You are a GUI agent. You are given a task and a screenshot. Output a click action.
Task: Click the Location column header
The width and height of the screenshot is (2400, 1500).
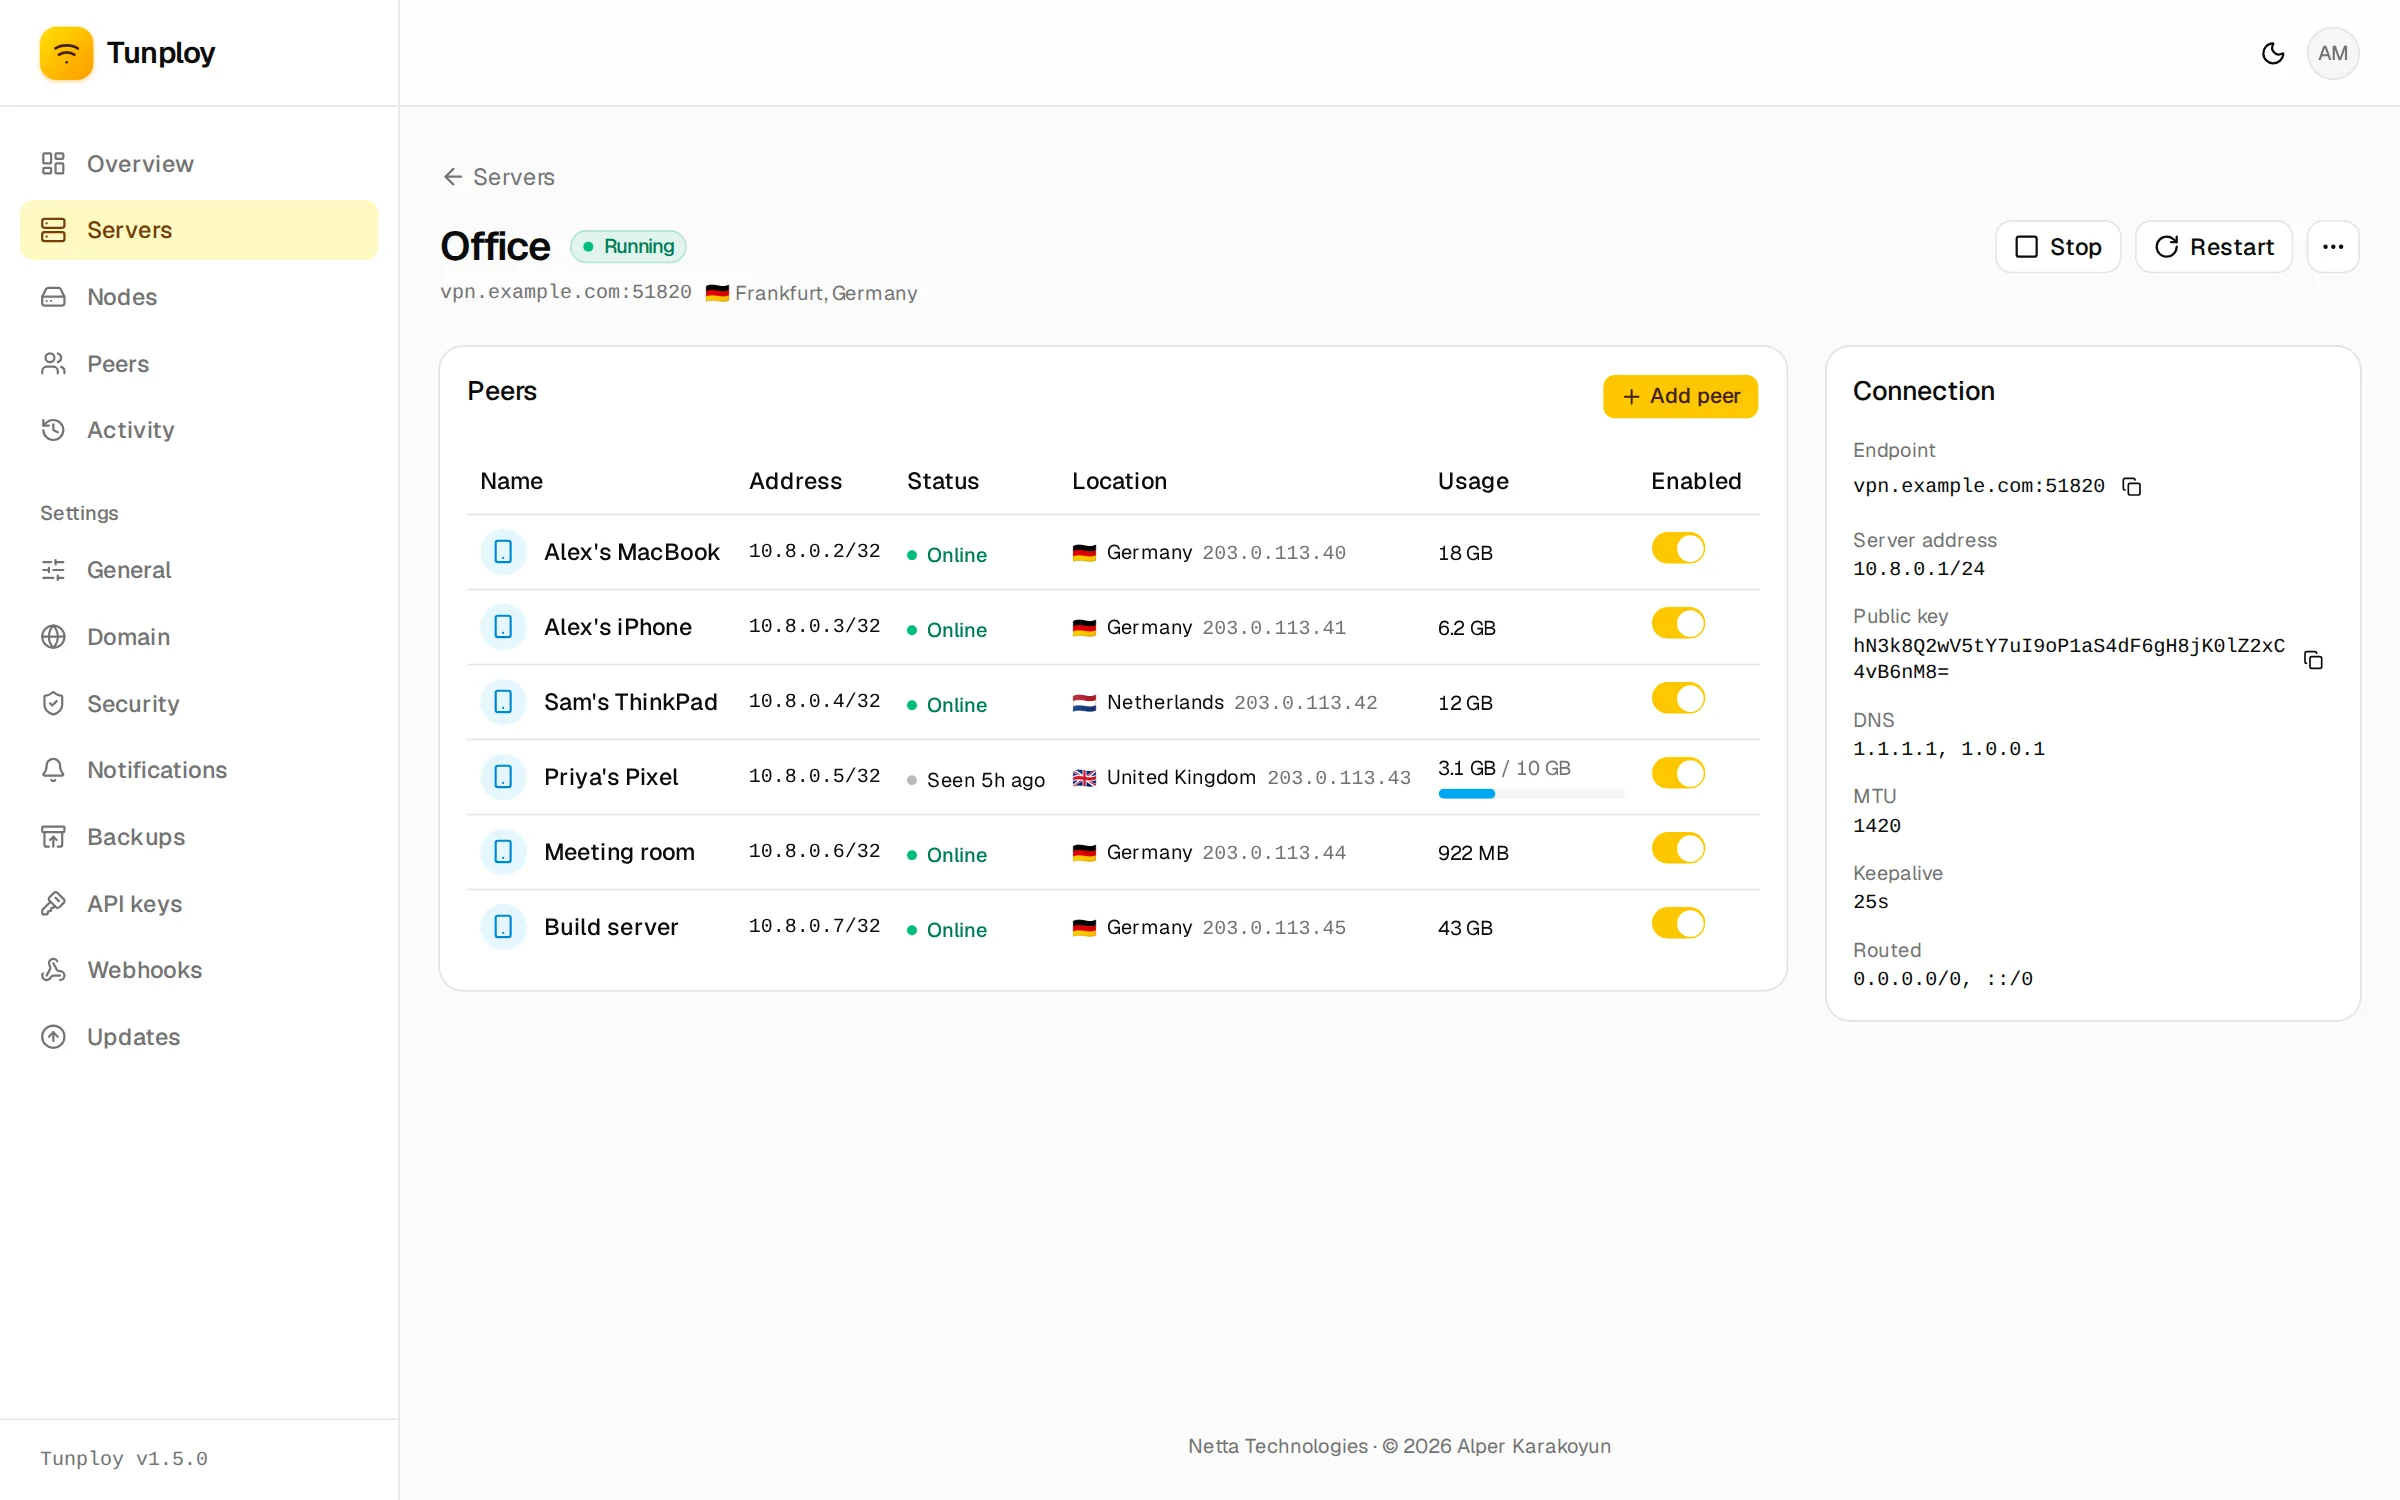pyautogui.click(x=1119, y=481)
